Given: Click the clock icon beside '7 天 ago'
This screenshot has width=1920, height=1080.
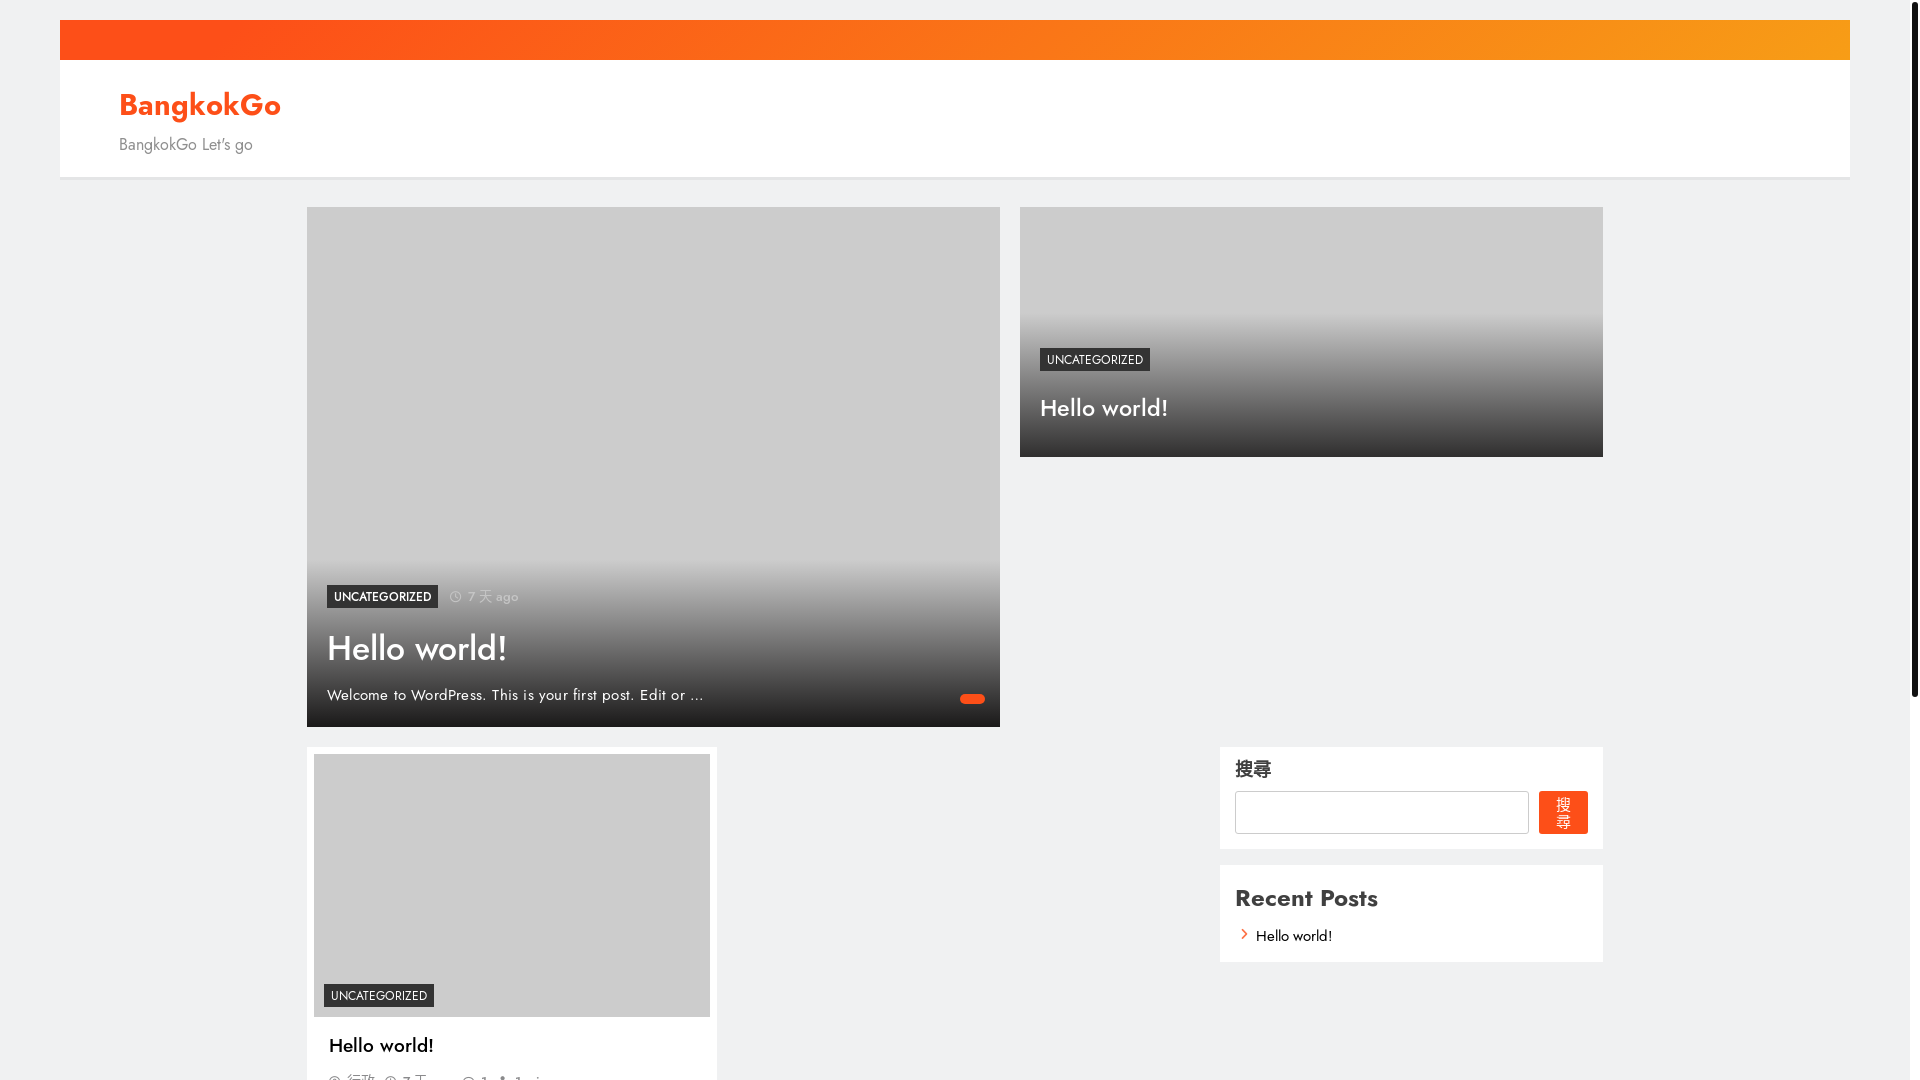Looking at the screenshot, I should tap(456, 597).
